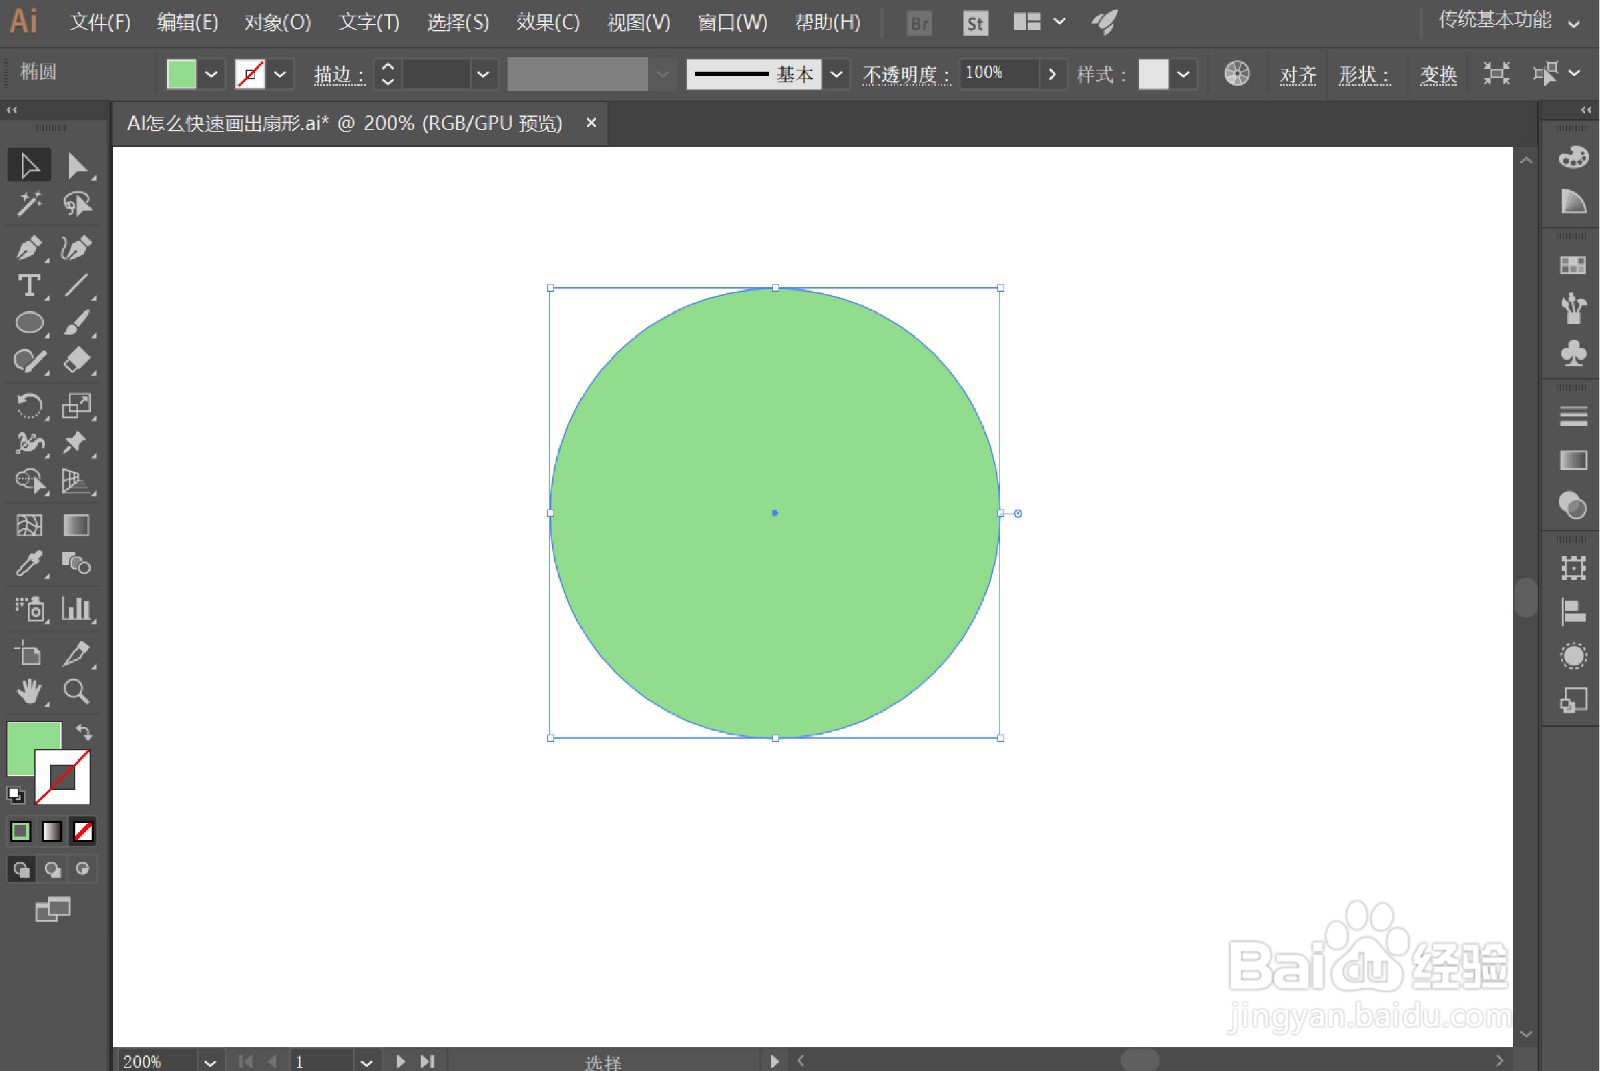
Task: Select the Hand tool
Action: [29, 691]
